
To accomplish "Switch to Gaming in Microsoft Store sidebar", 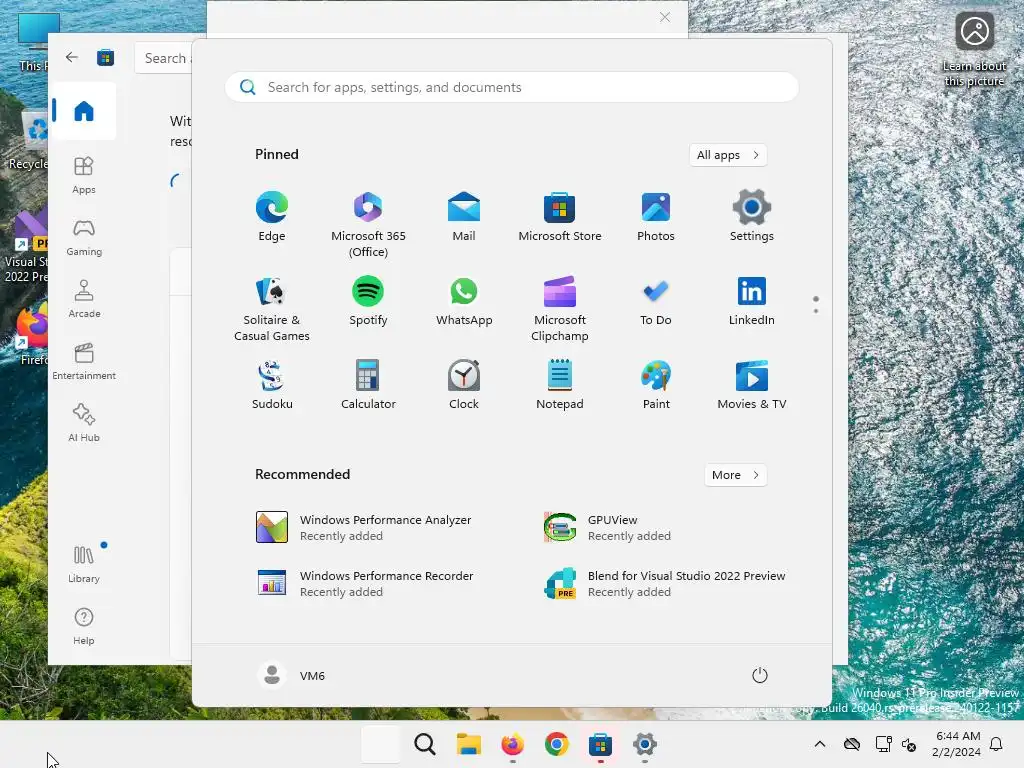I will coord(84,237).
